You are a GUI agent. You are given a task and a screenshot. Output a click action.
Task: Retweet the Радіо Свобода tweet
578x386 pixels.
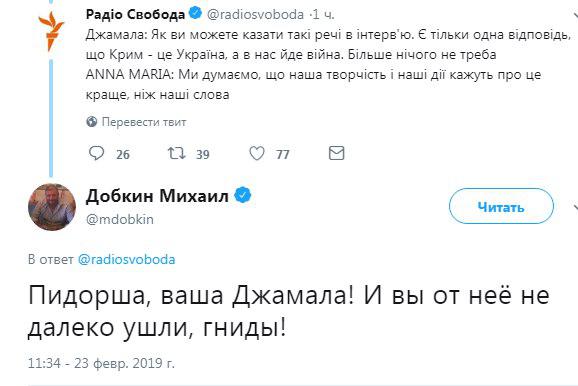pyautogui.click(x=177, y=153)
